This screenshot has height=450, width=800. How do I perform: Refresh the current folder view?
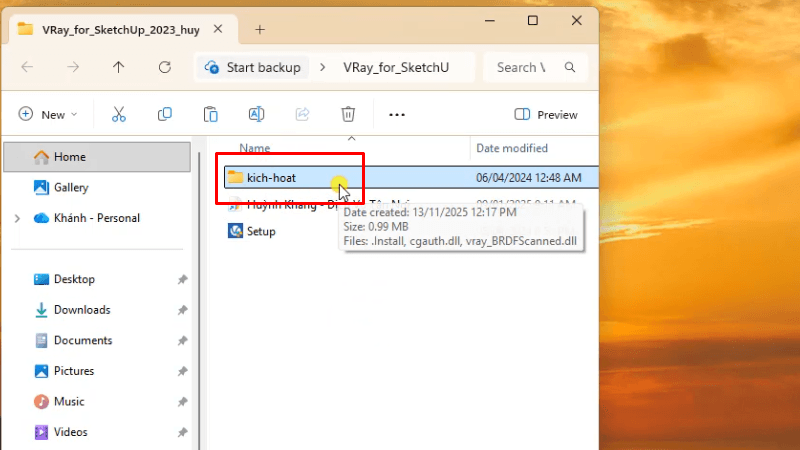tap(165, 67)
